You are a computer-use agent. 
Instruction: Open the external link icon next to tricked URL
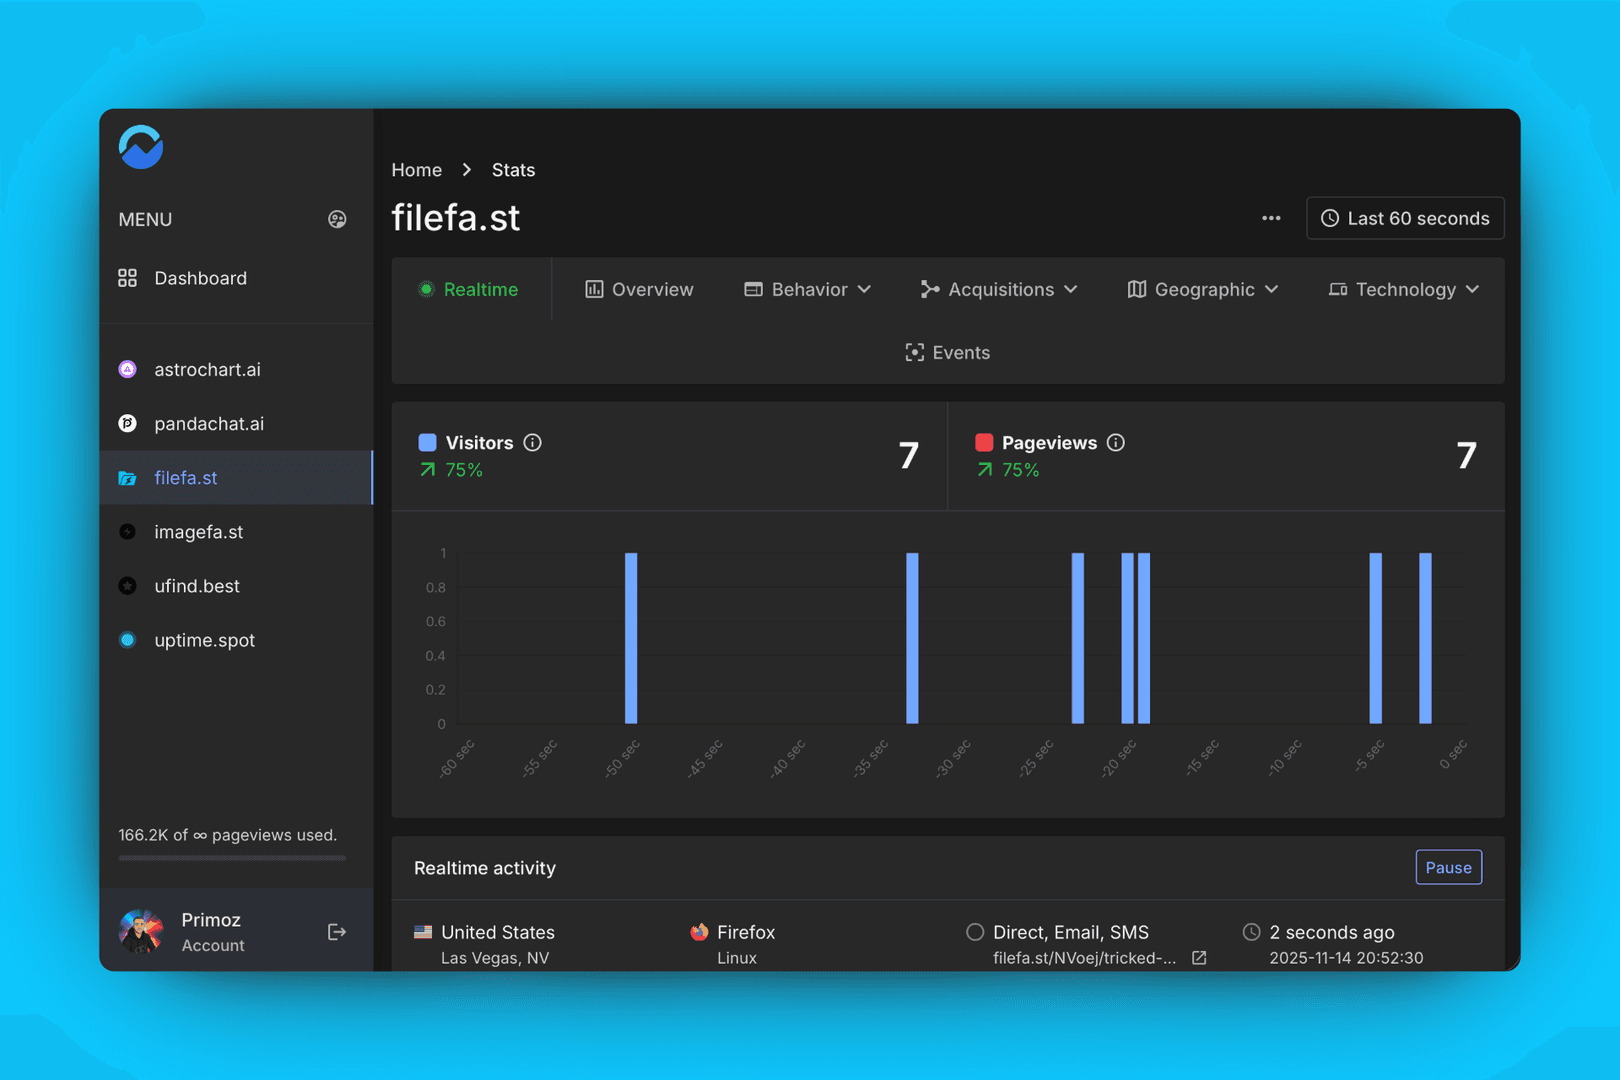click(1198, 957)
